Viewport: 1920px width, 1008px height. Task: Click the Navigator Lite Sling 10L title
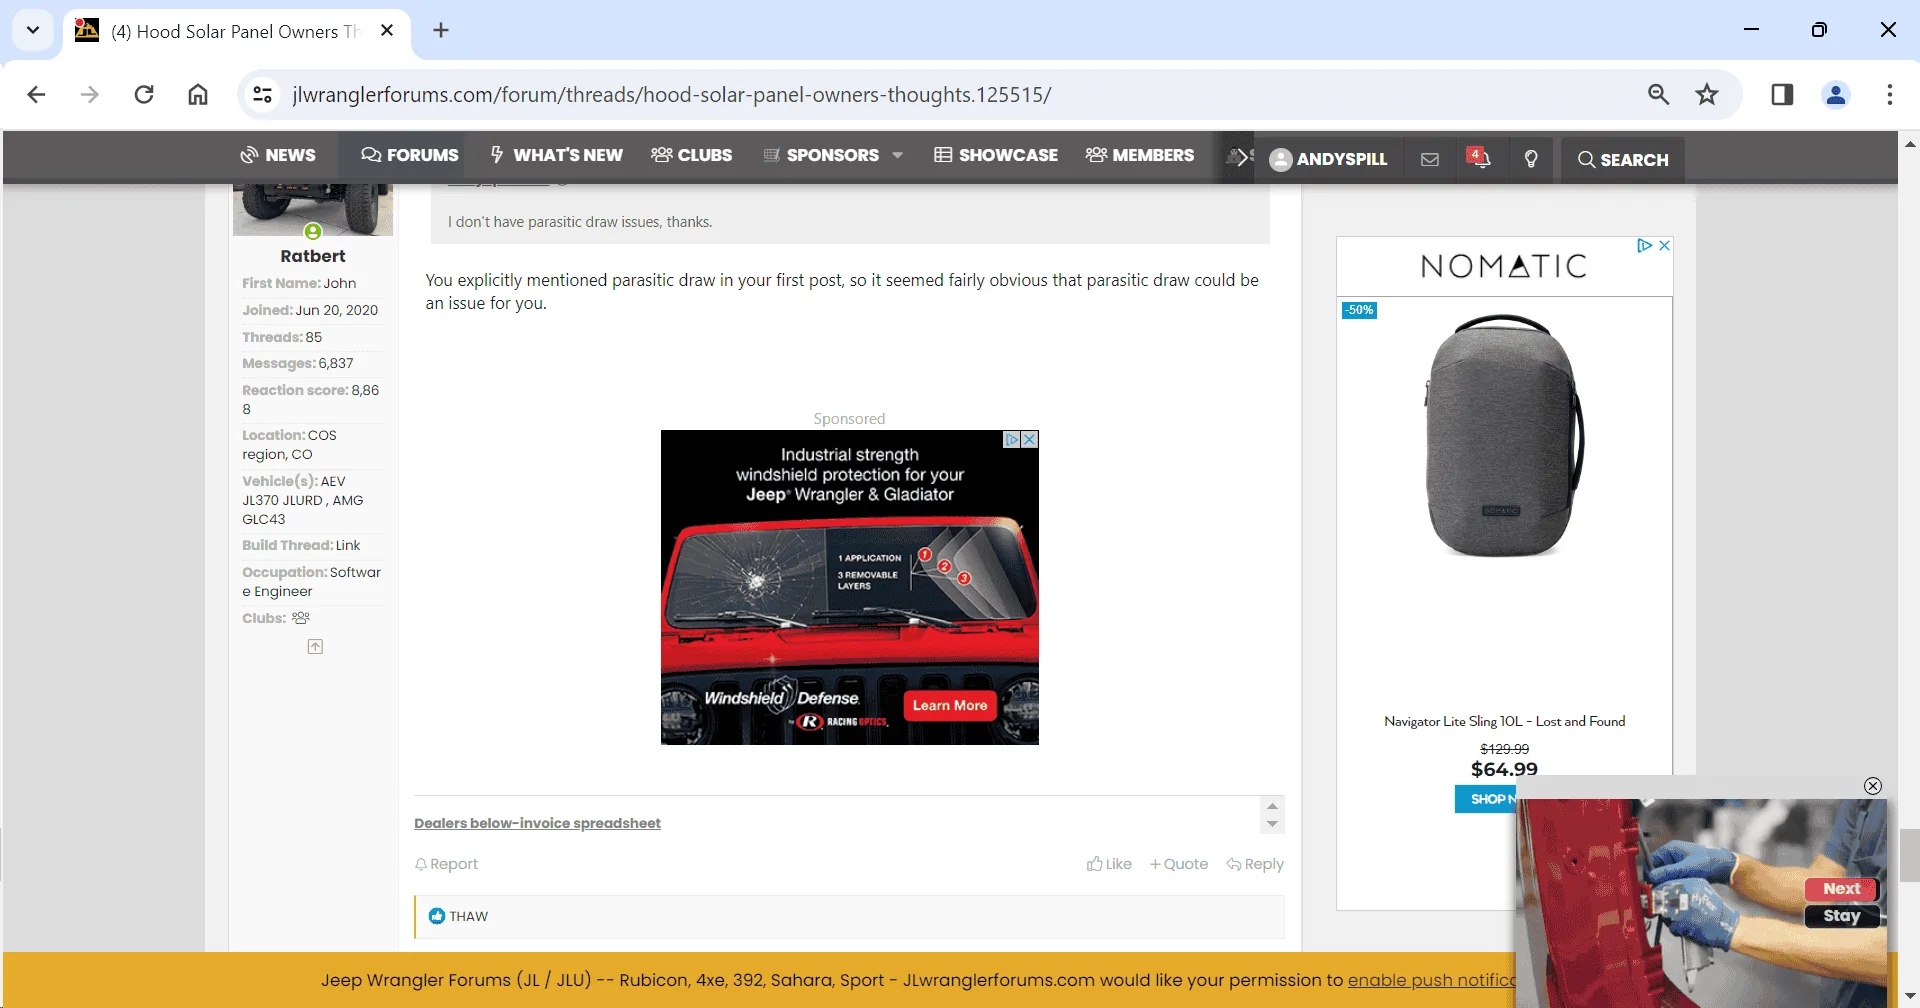1504,721
